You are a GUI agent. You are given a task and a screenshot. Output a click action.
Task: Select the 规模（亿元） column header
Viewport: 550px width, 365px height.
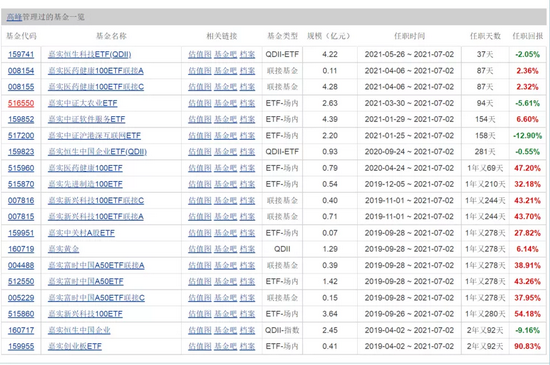pos(329,36)
